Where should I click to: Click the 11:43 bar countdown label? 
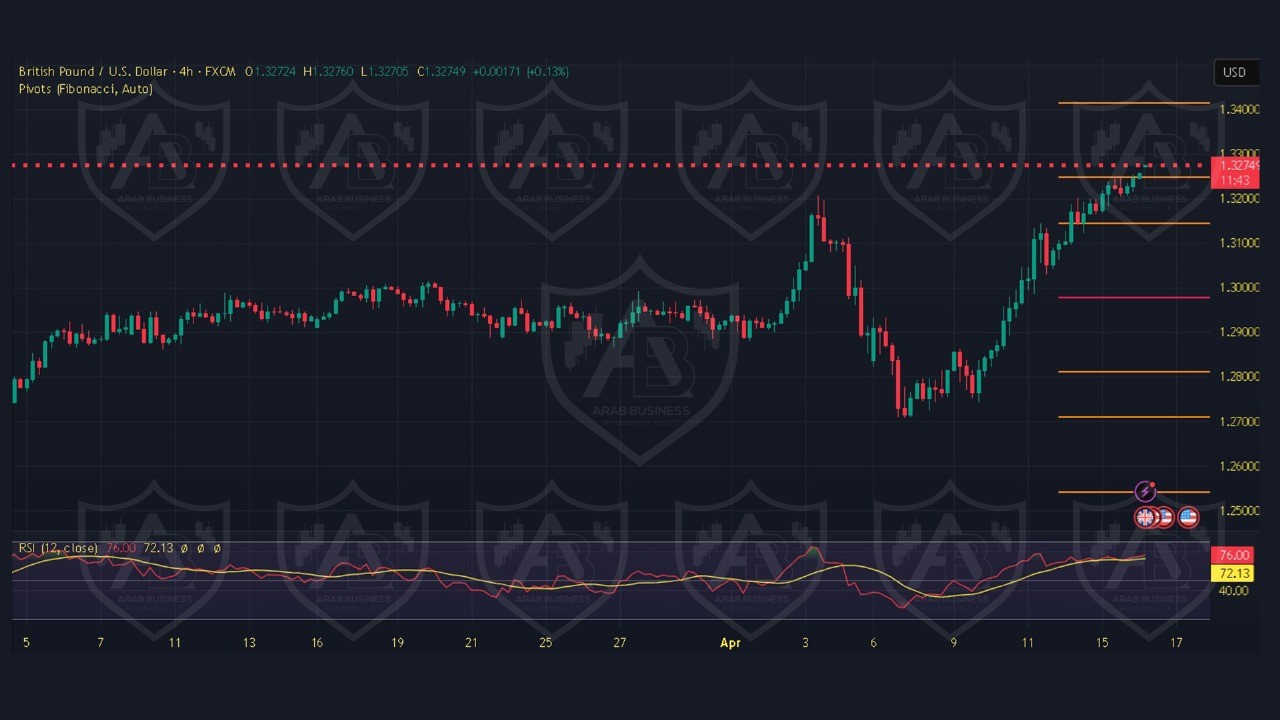(1235, 180)
